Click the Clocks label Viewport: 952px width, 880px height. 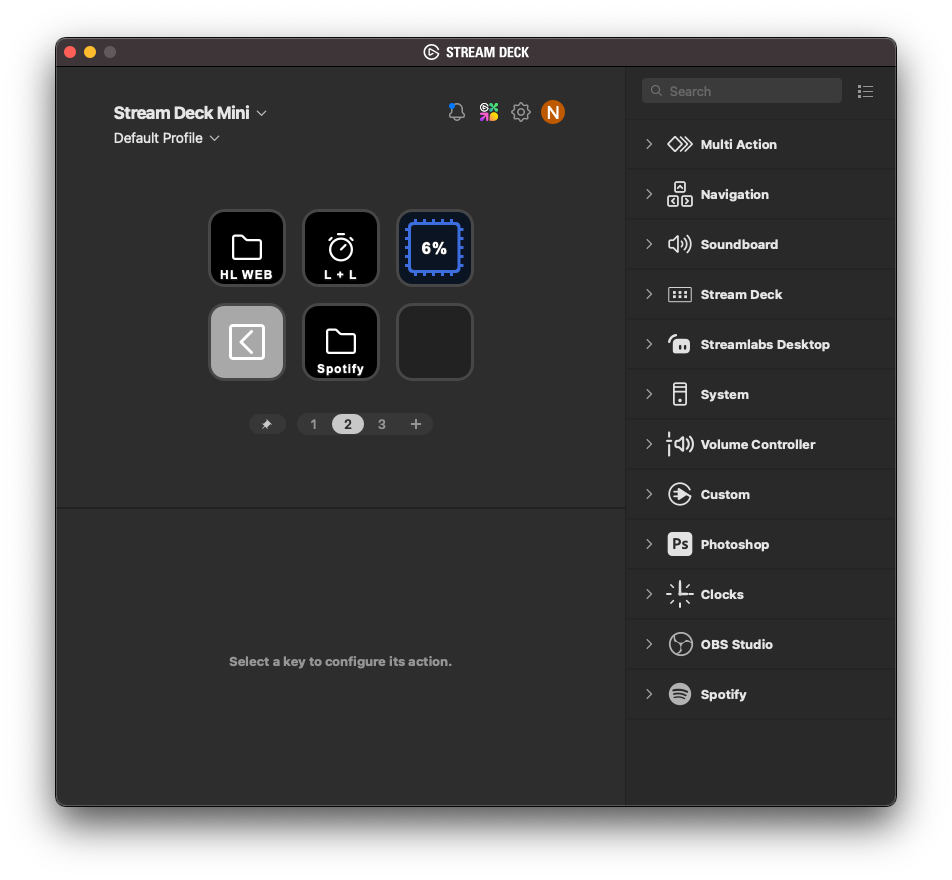click(x=722, y=595)
